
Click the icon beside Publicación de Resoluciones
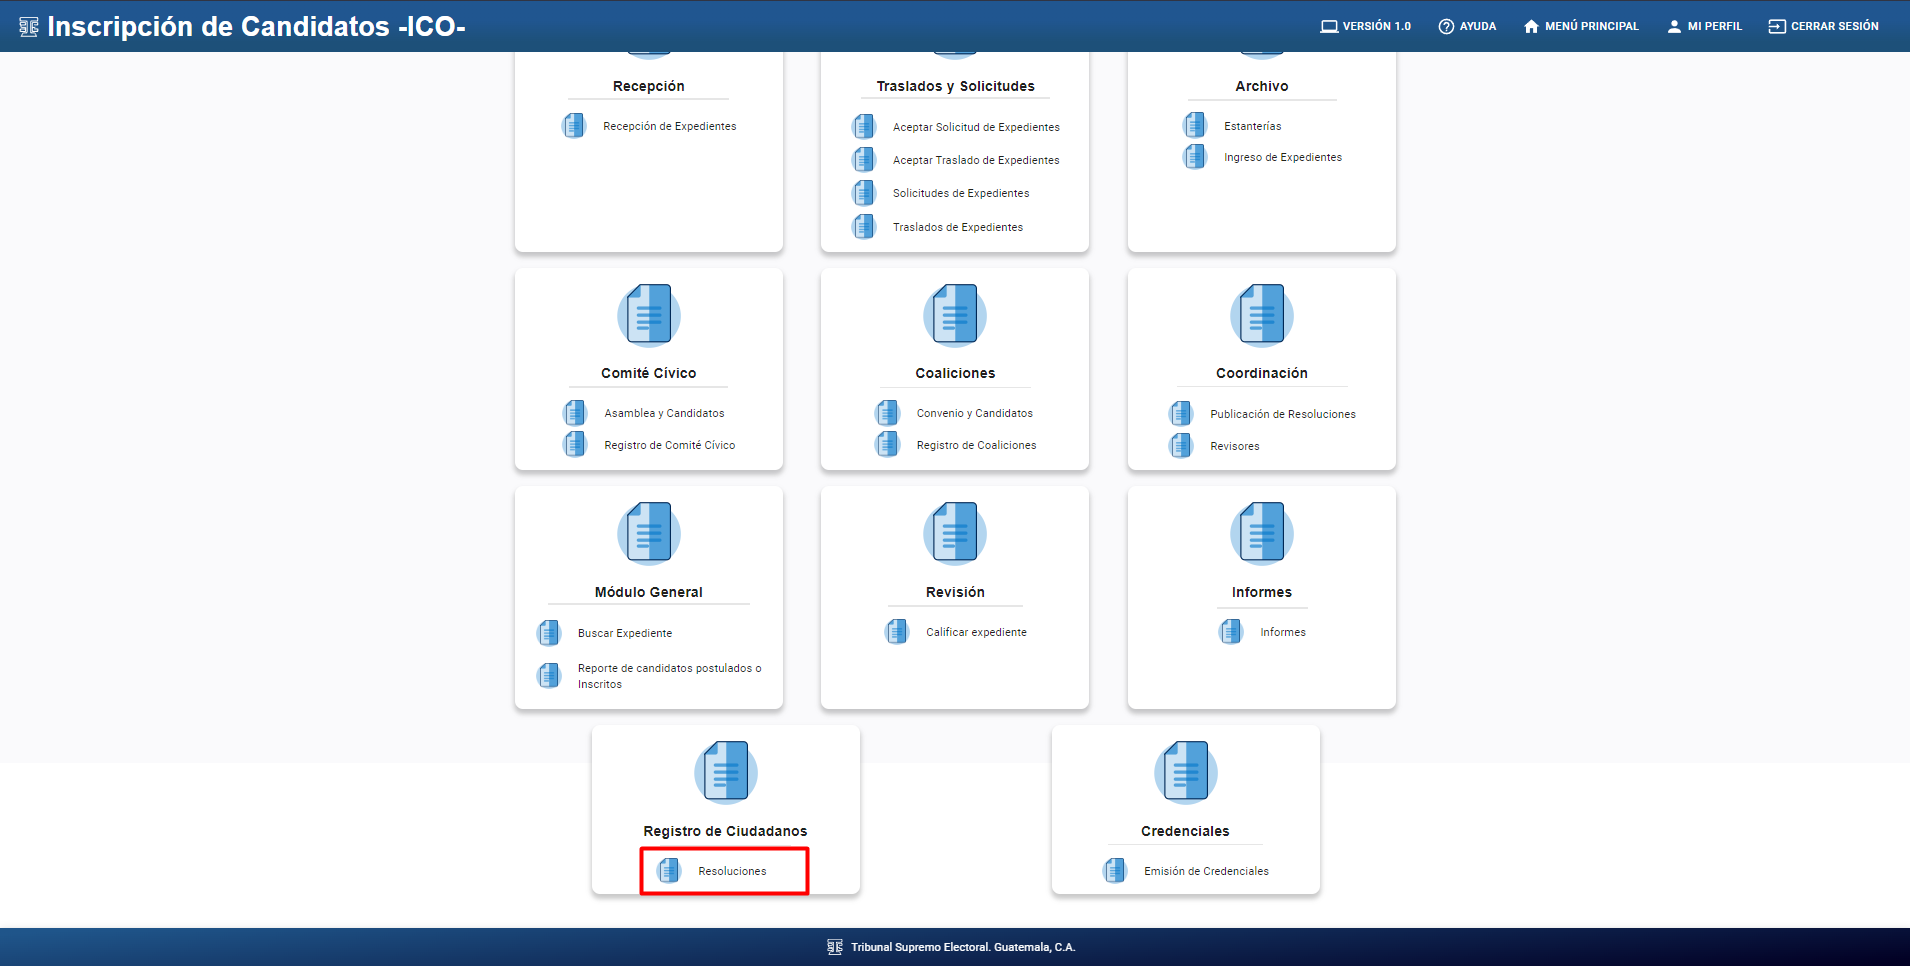click(x=1181, y=414)
